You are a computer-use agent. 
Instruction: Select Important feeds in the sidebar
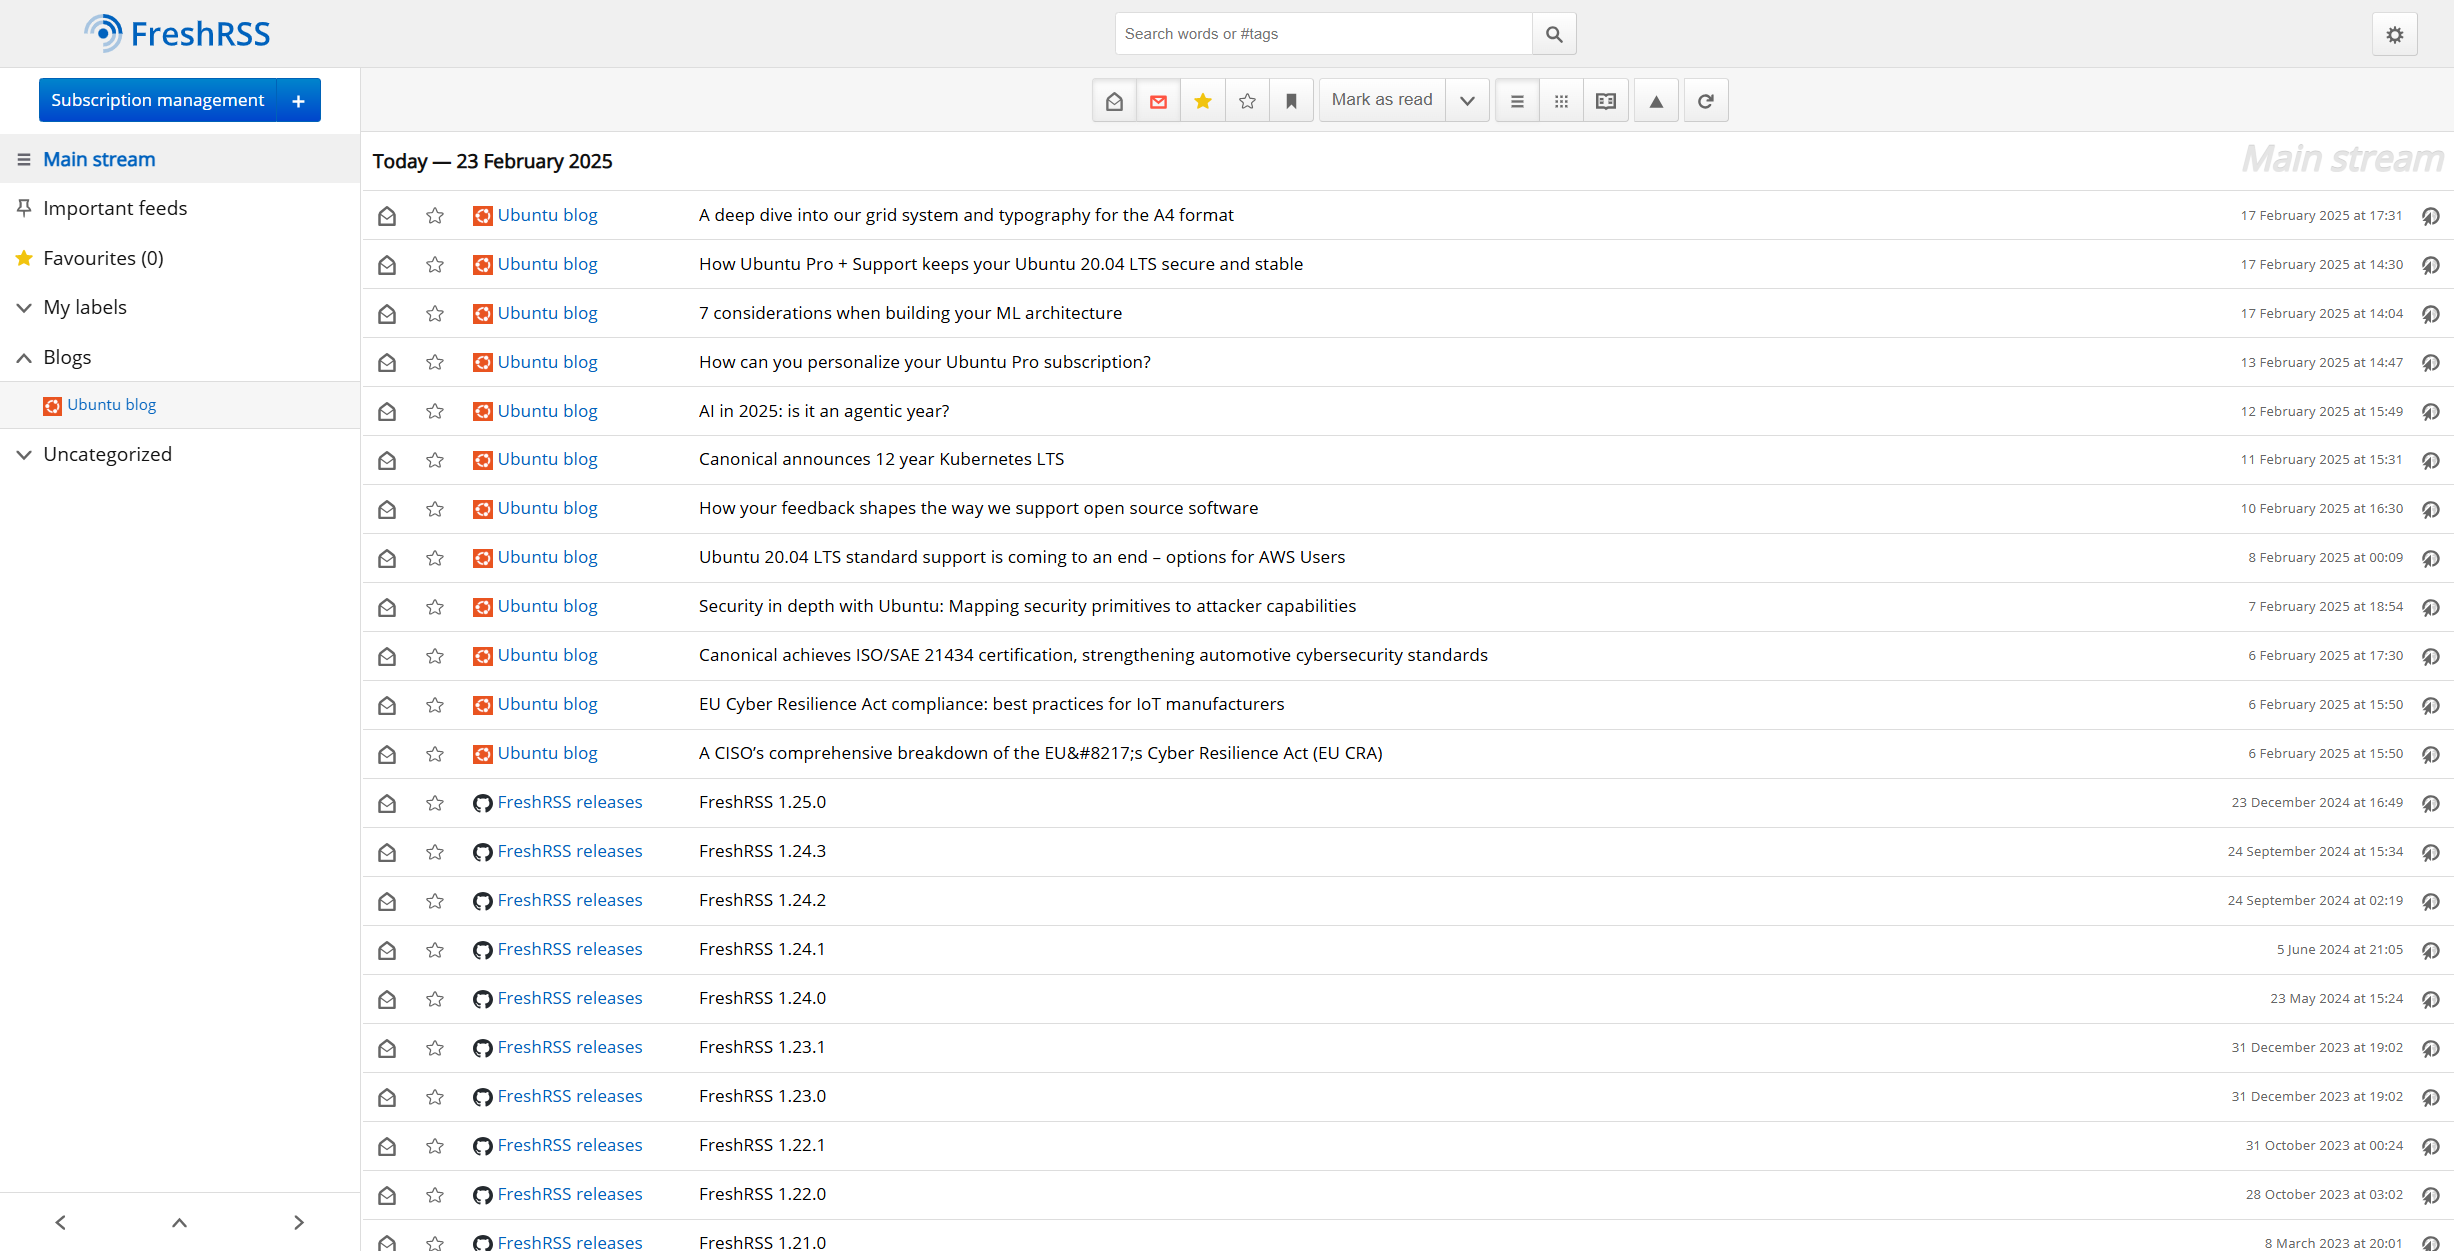pyautogui.click(x=115, y=208)
